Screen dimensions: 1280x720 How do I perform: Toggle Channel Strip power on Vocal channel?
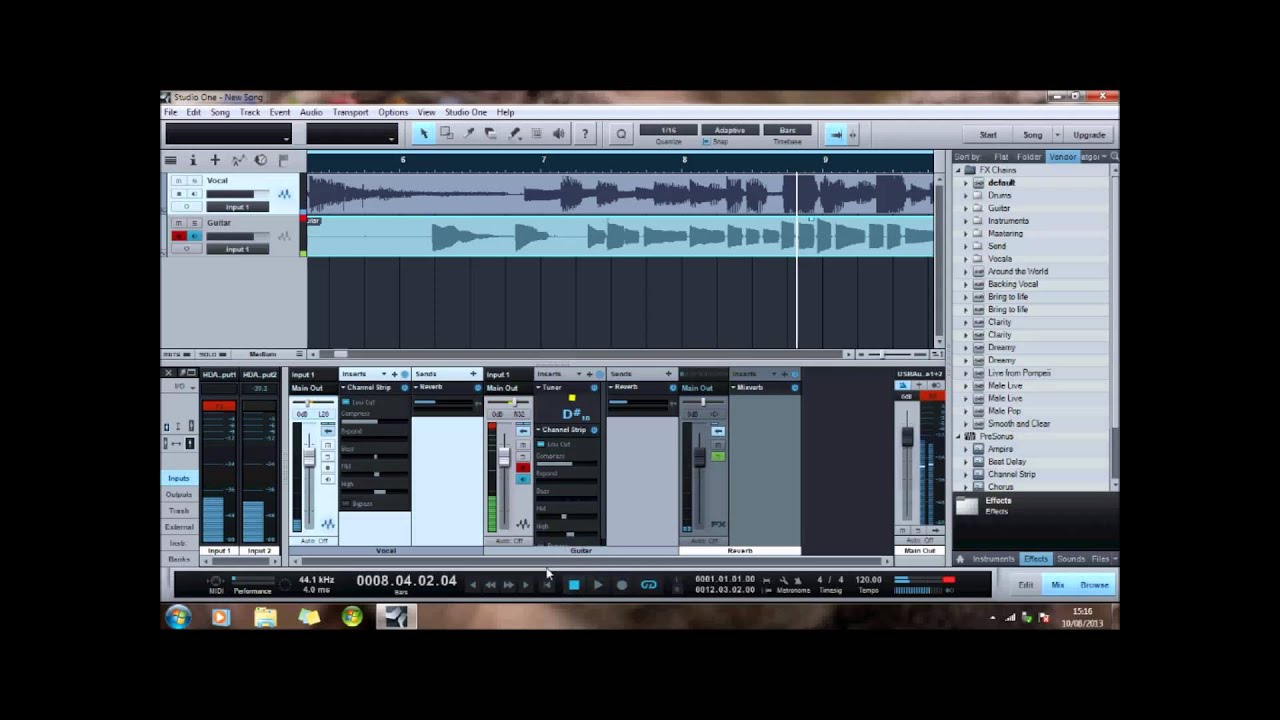405,388
